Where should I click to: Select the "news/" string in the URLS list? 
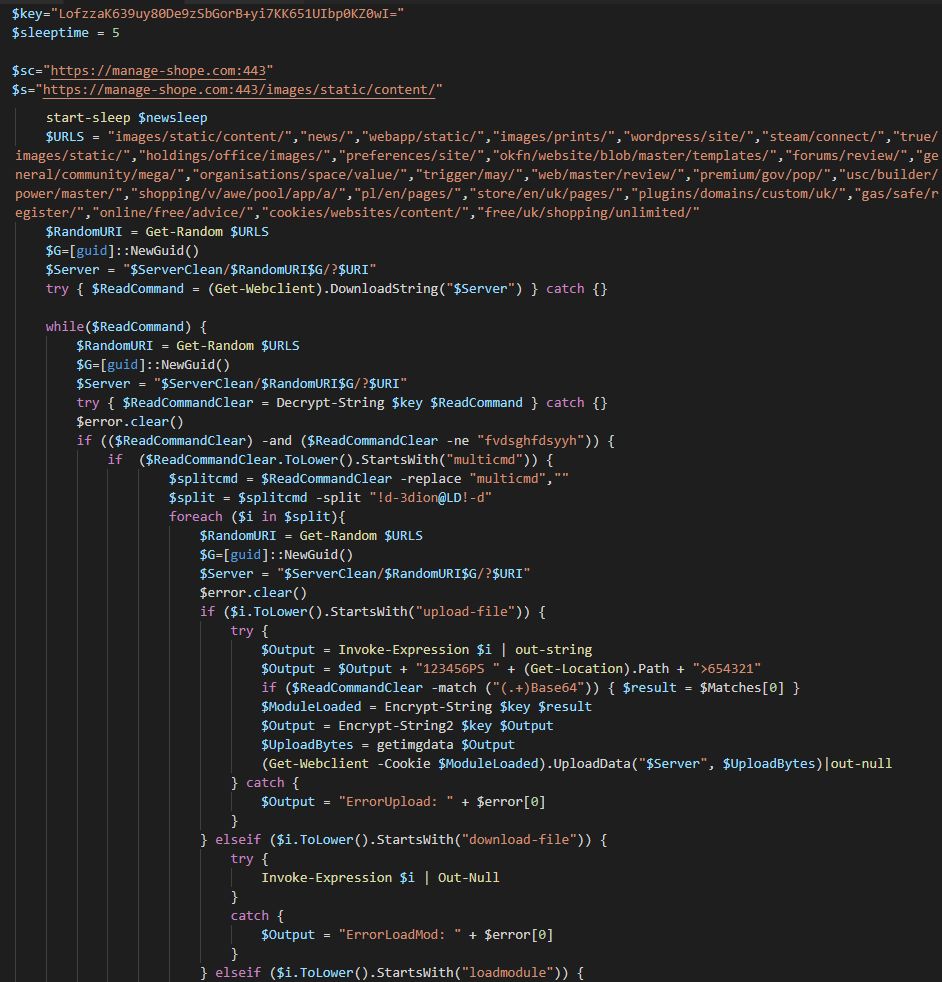(327, 137)
